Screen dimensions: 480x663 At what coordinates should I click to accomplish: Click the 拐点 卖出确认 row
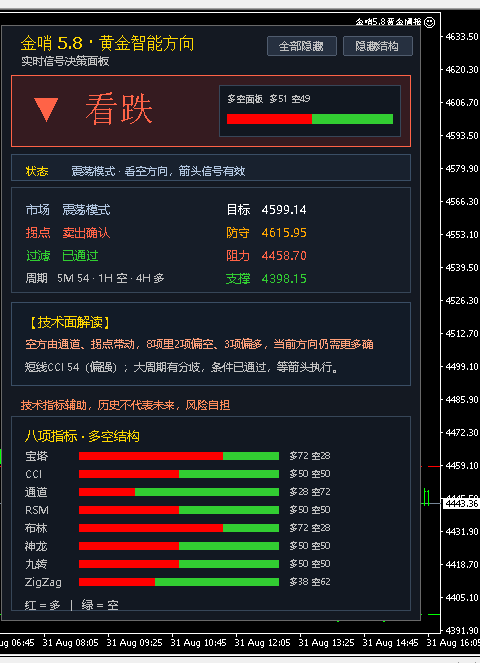[68, 233]
